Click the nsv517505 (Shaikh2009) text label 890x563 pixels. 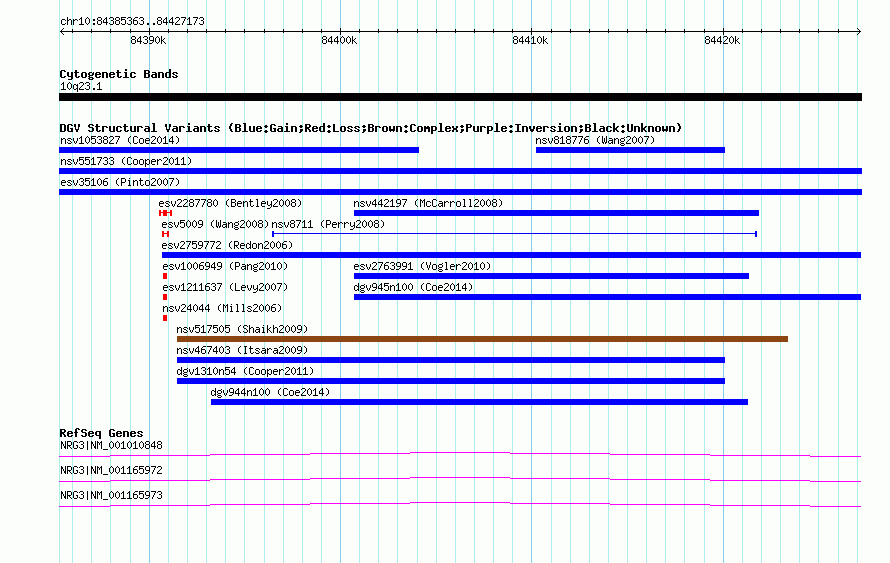coord(242,329)
